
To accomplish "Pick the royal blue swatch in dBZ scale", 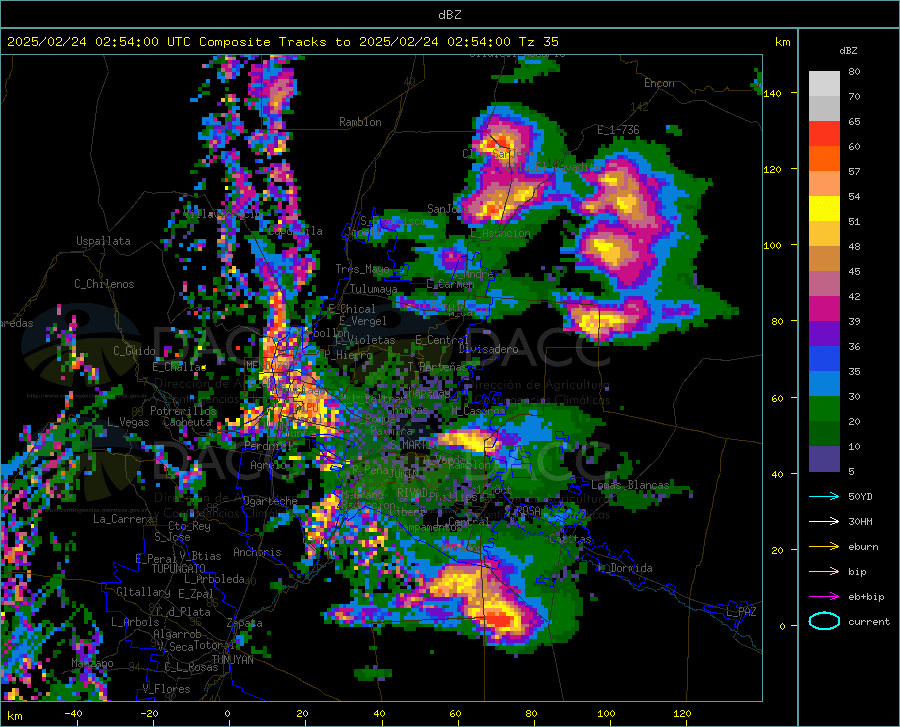I will [x=824, y=359].
